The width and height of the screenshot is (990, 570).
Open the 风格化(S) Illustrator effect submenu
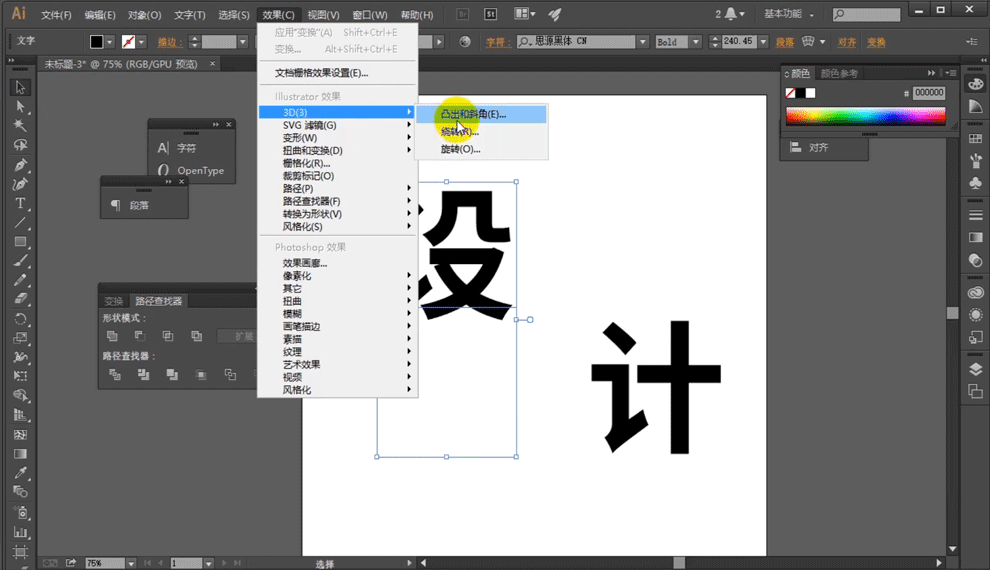pos(338,226)
